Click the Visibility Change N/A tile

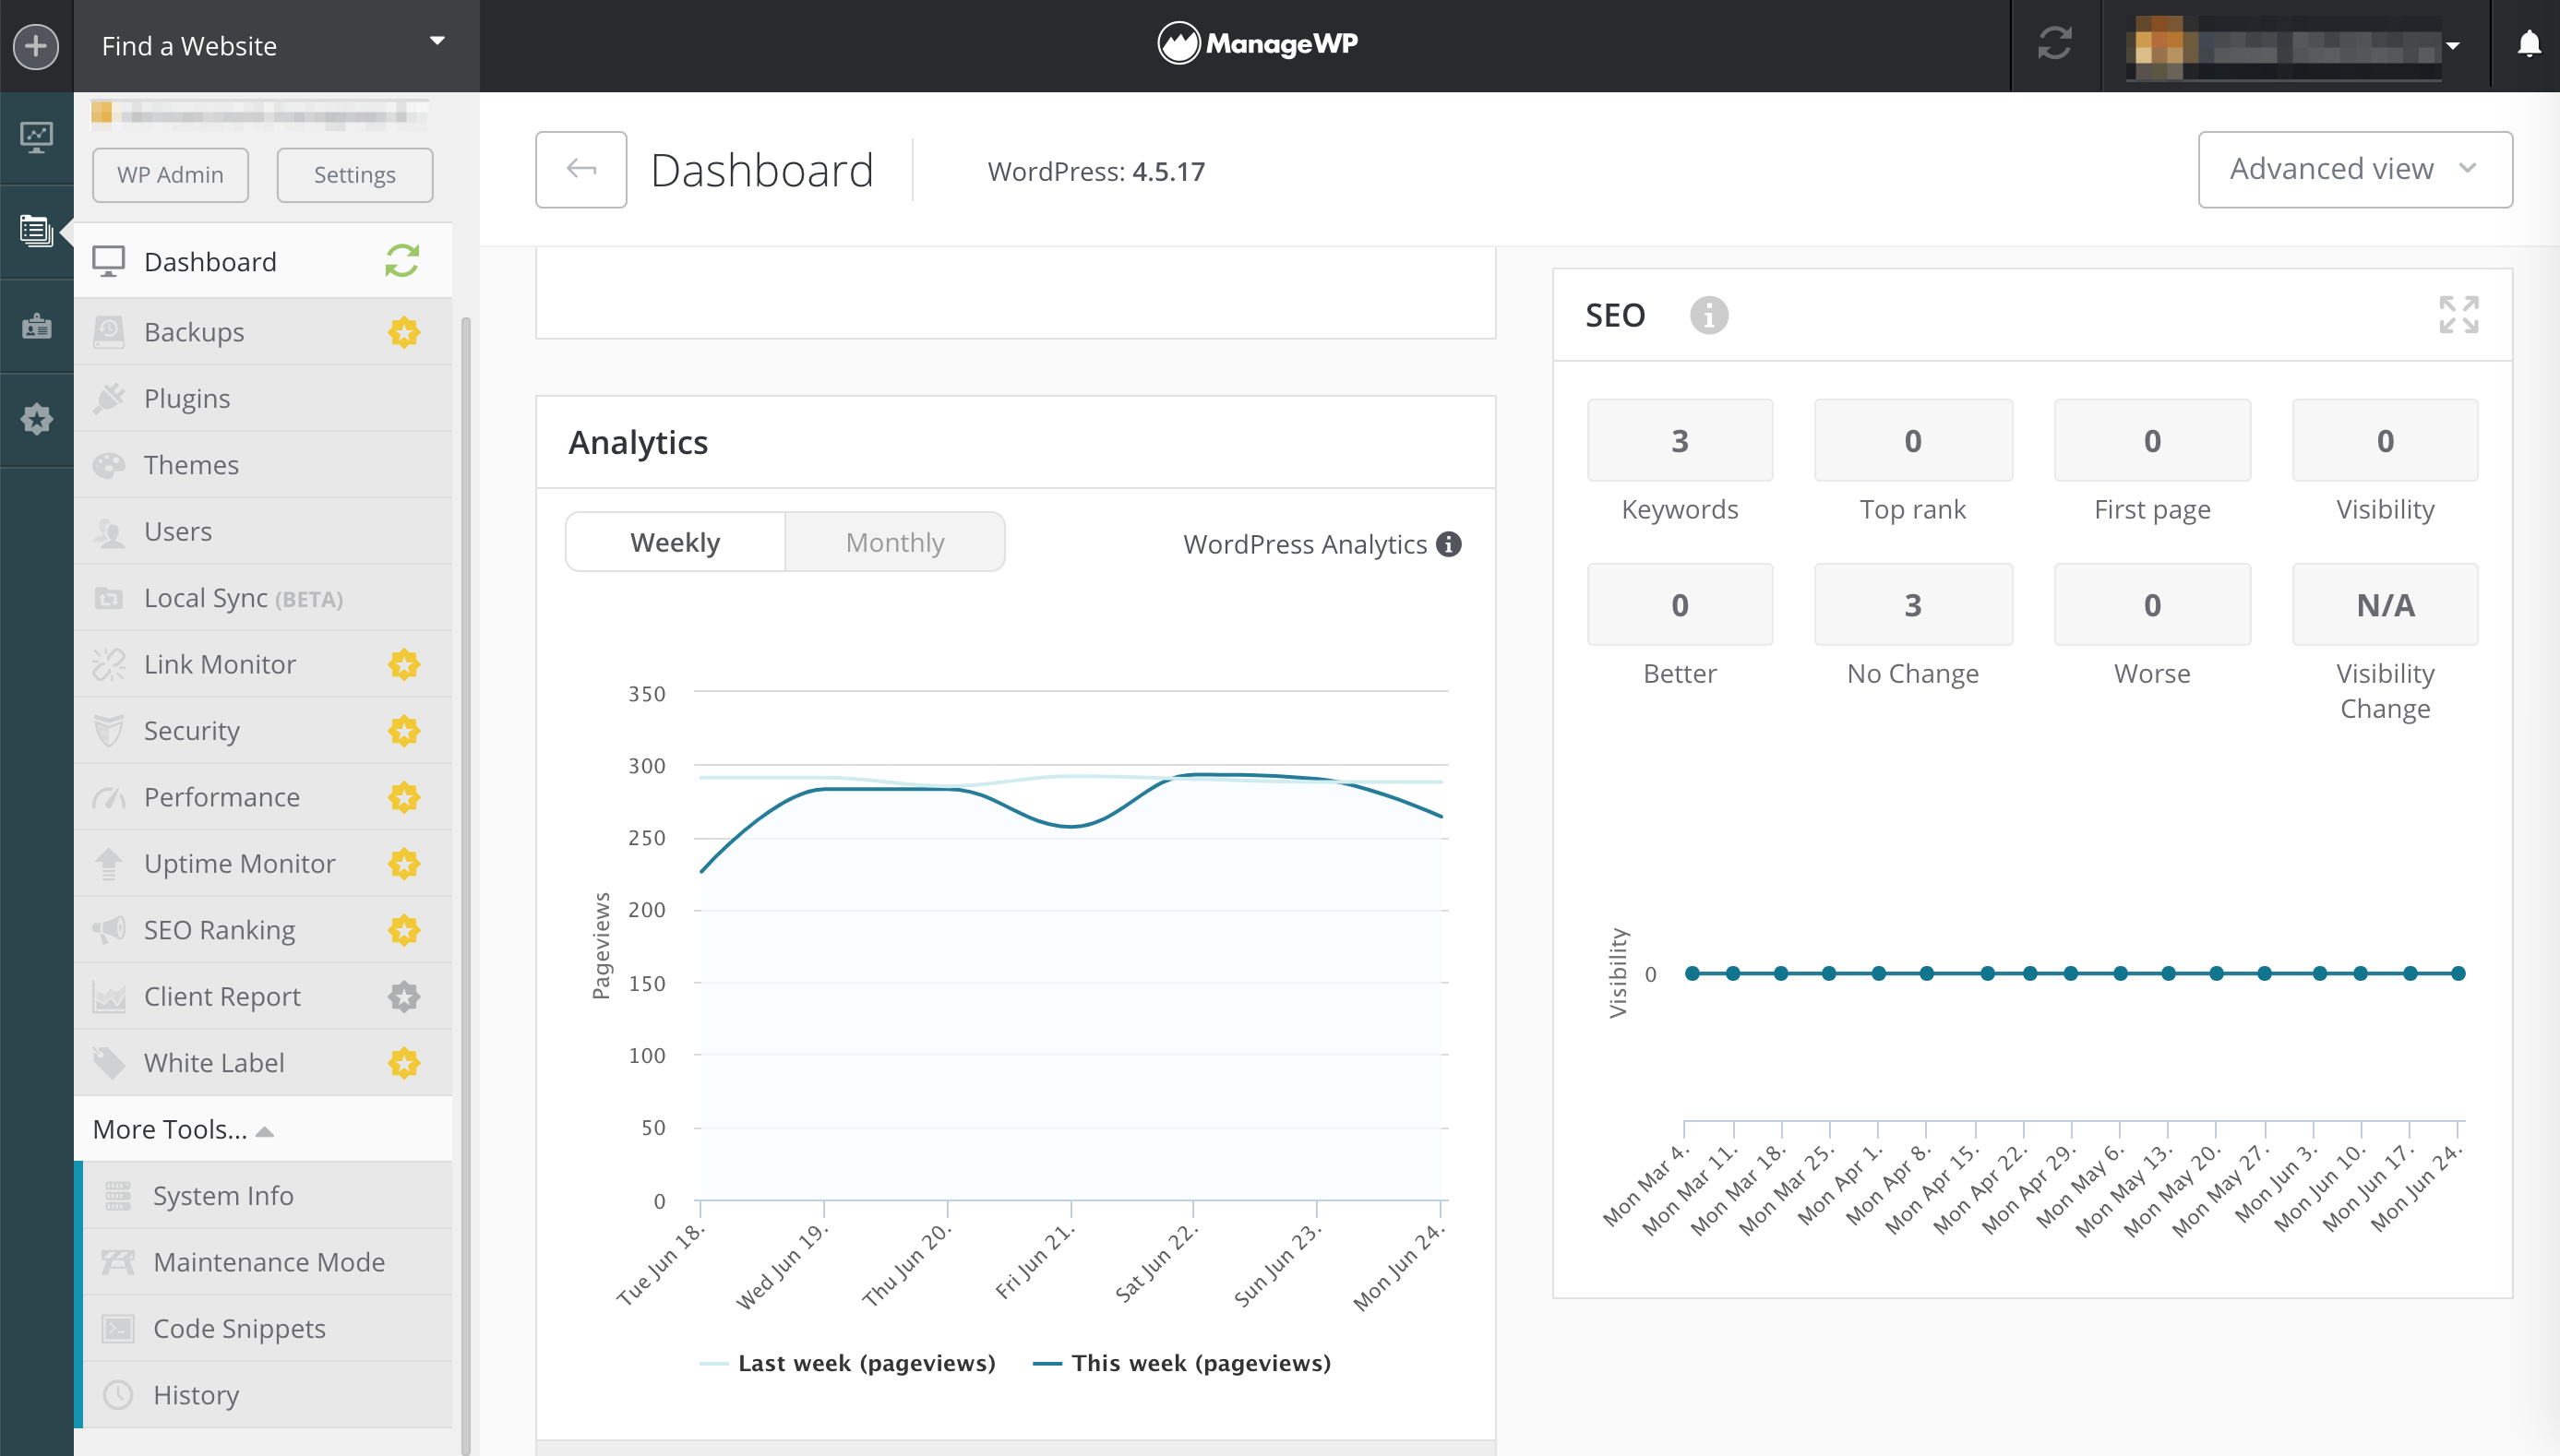click(x=2385, y=605)
